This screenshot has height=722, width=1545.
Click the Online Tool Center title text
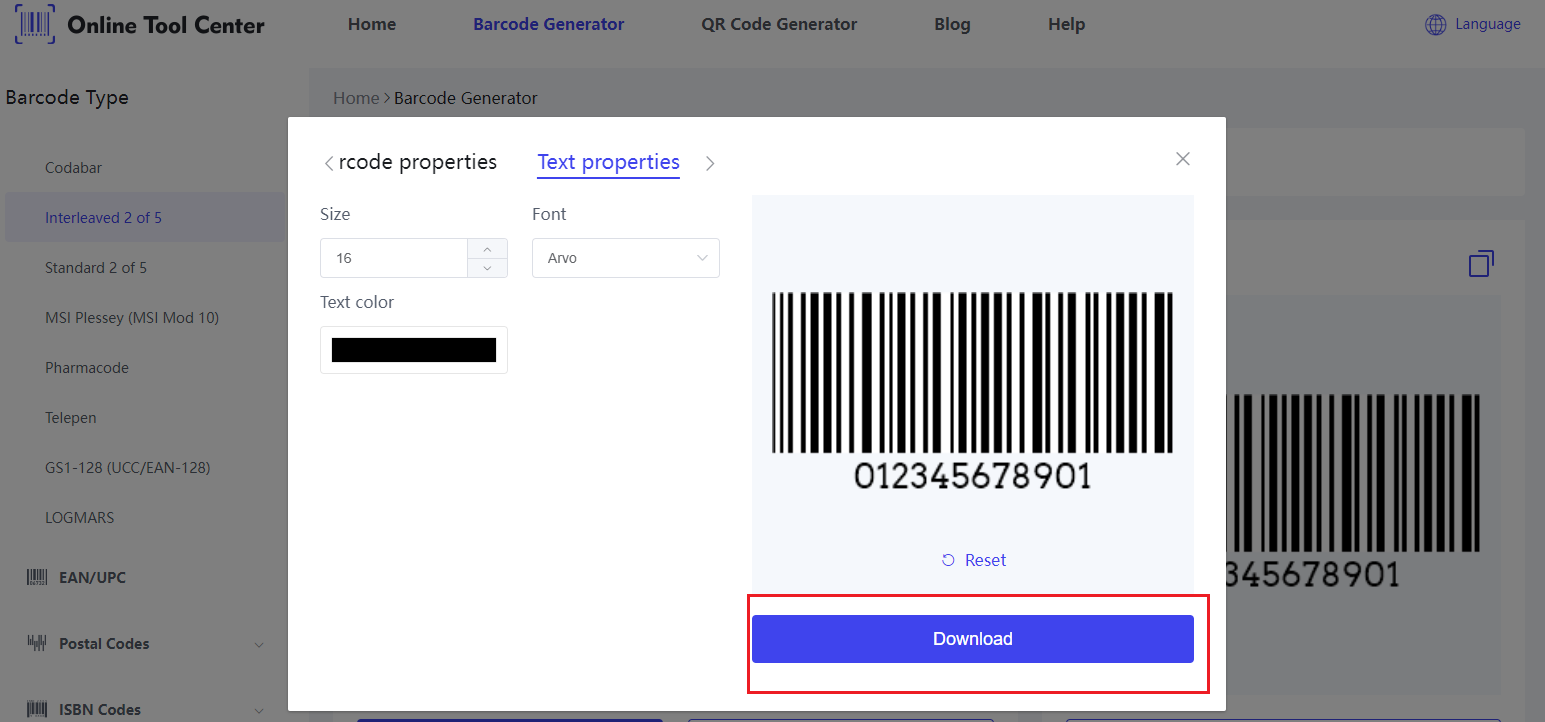pos(166,25)
